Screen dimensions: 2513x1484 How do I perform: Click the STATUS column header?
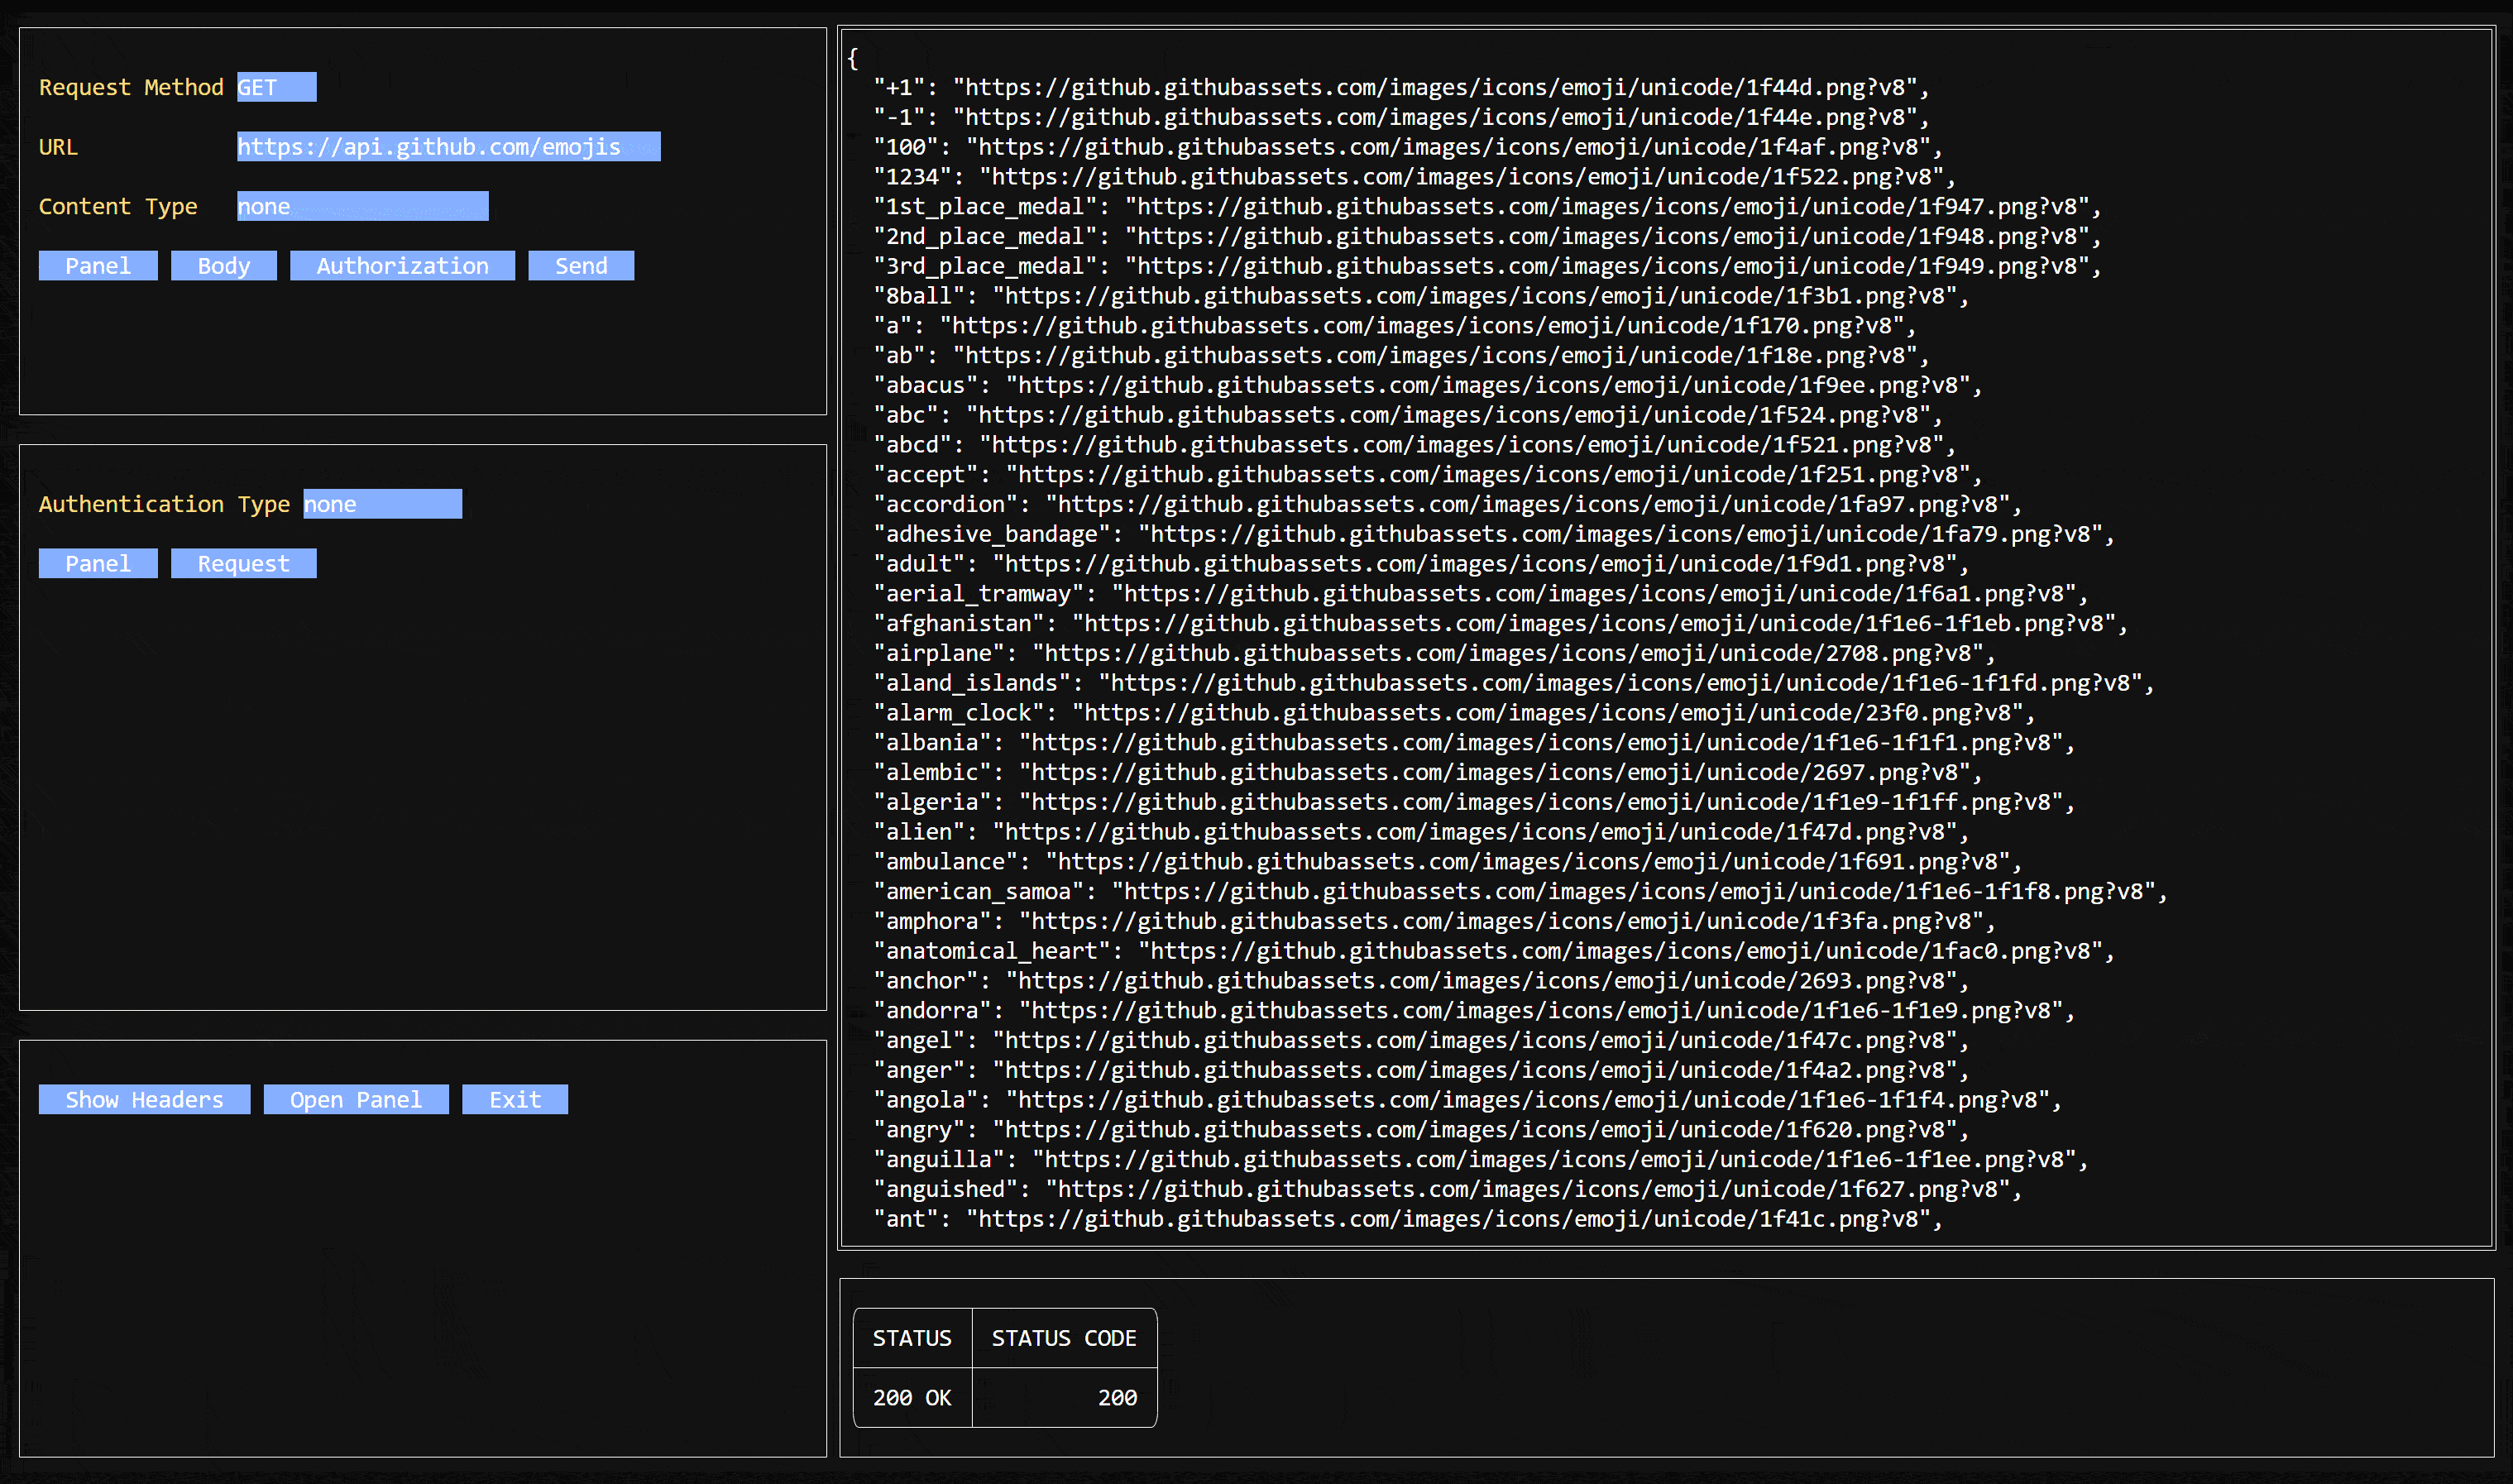(x=911, y=1337)
